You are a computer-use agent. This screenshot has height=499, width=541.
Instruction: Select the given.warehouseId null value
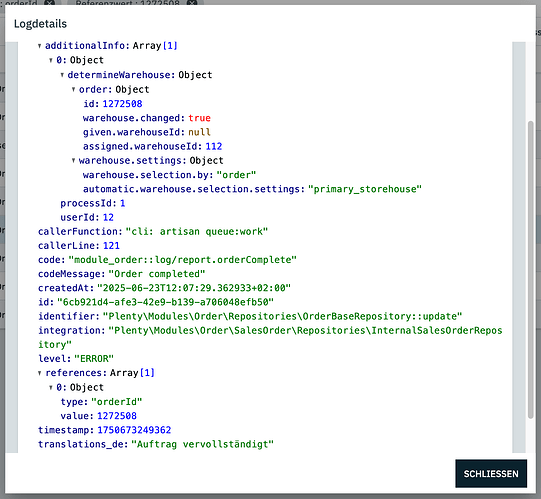coord(199,132)
